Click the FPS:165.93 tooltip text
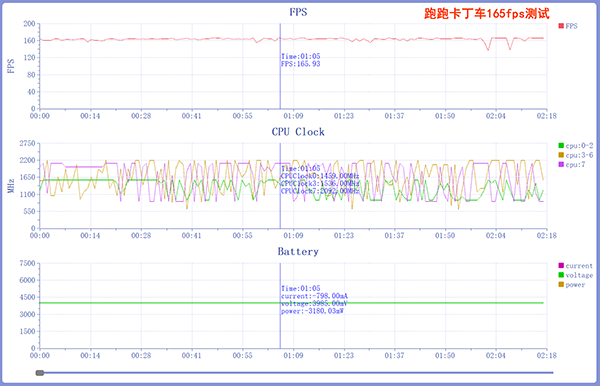 pyautogui.click(x=301, y=64)
